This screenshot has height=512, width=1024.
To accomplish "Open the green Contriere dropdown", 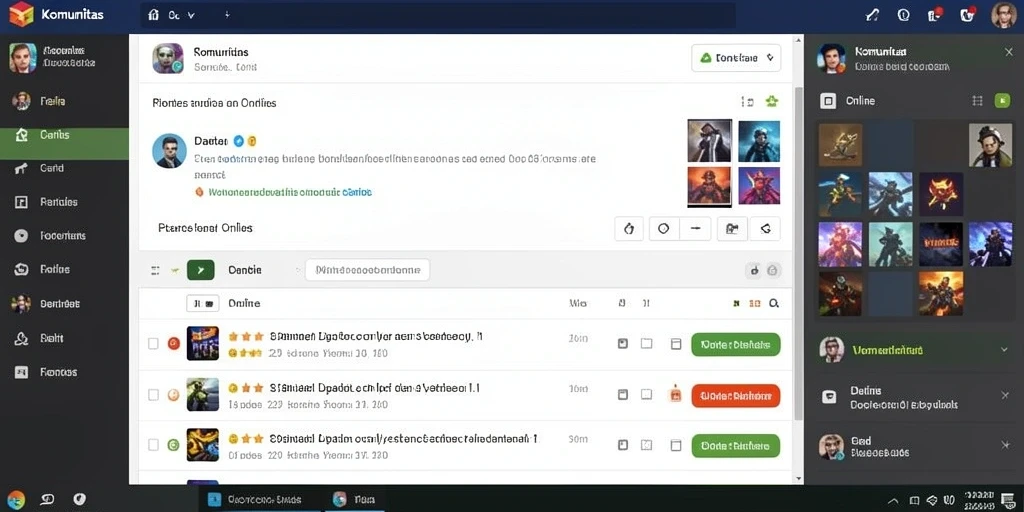I will [x=736, y=58].
